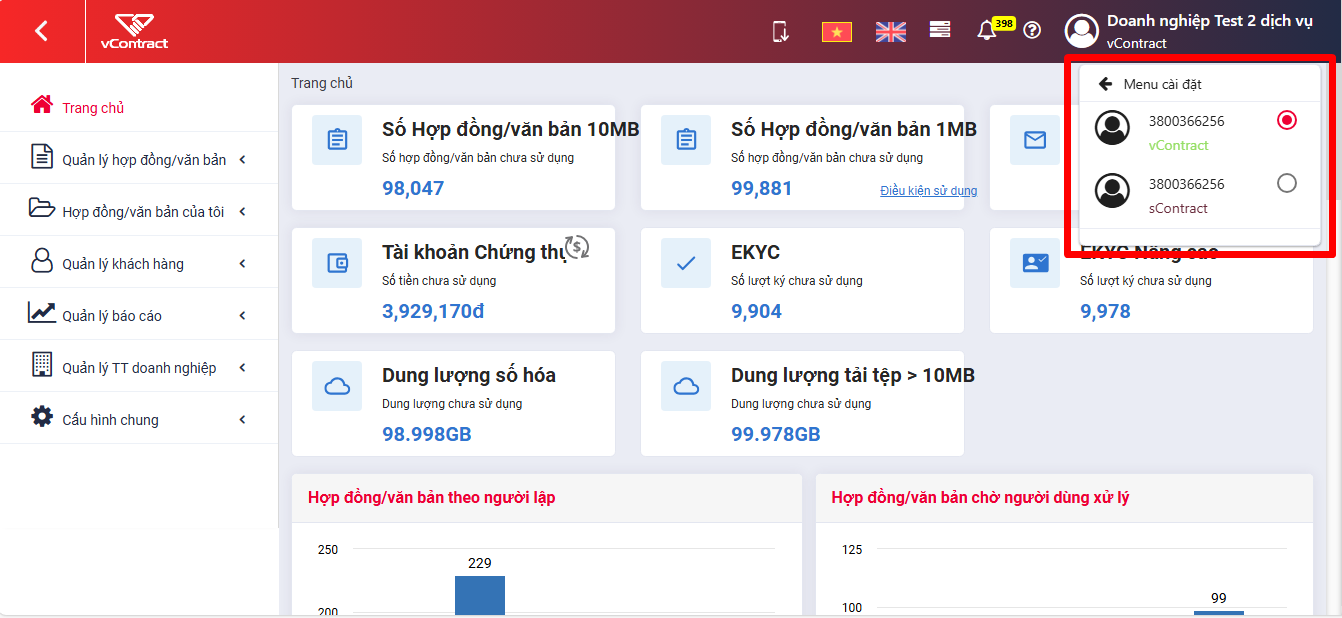This screenshot has height=618, width=1342.
Task: Click the wallet icon on Tài khoản Chứng thực card
Action: pos(337,263)
